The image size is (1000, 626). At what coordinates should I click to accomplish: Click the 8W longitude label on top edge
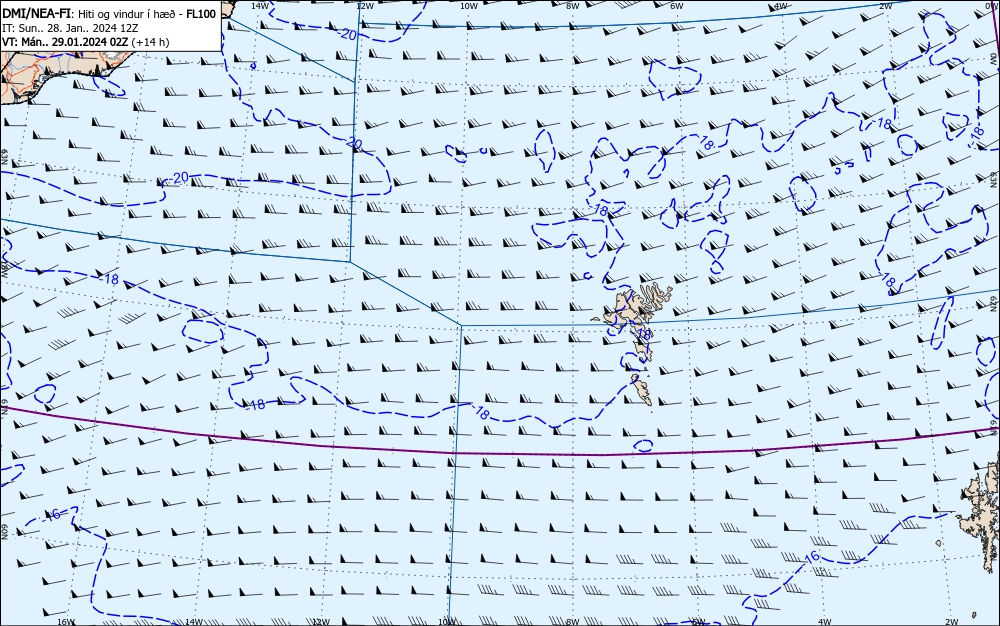(573, 6)
